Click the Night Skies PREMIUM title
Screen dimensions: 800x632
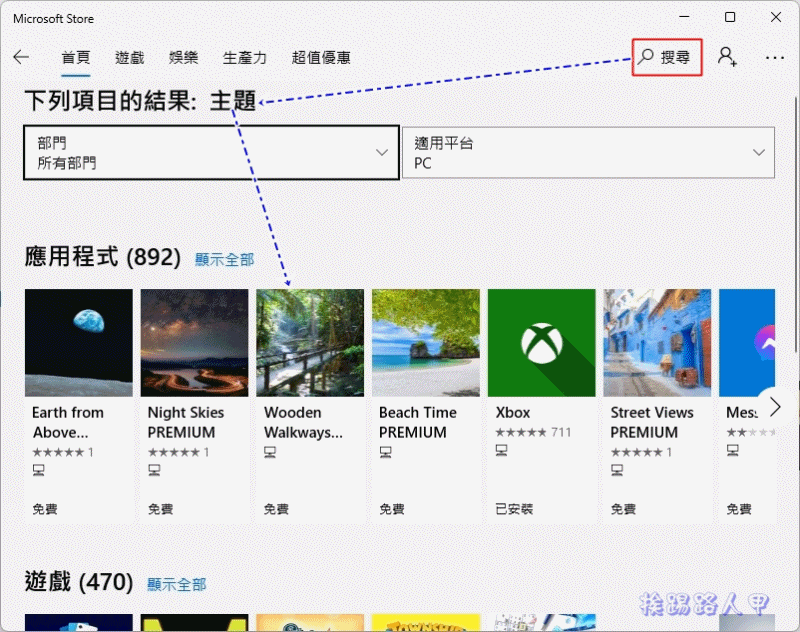coord(186,422)
